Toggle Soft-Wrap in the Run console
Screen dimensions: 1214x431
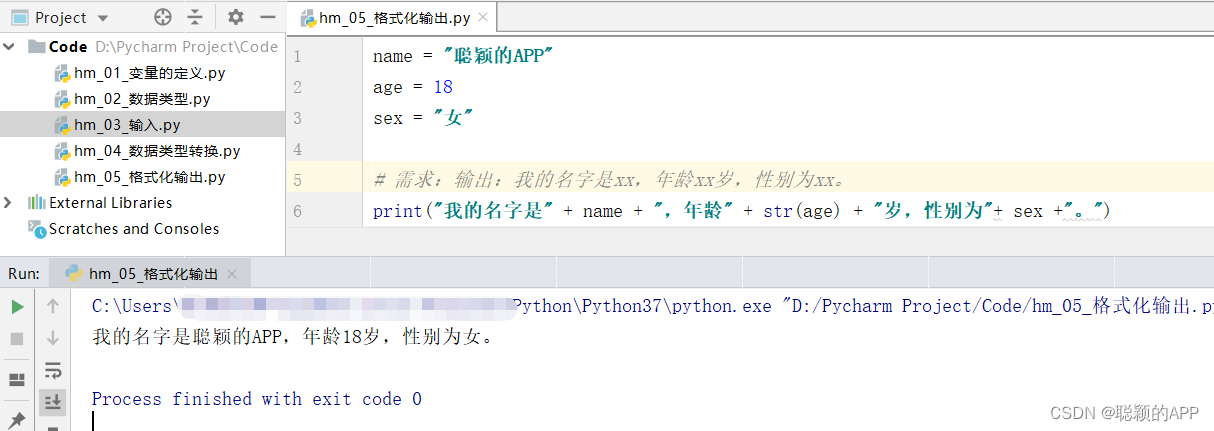53,371
